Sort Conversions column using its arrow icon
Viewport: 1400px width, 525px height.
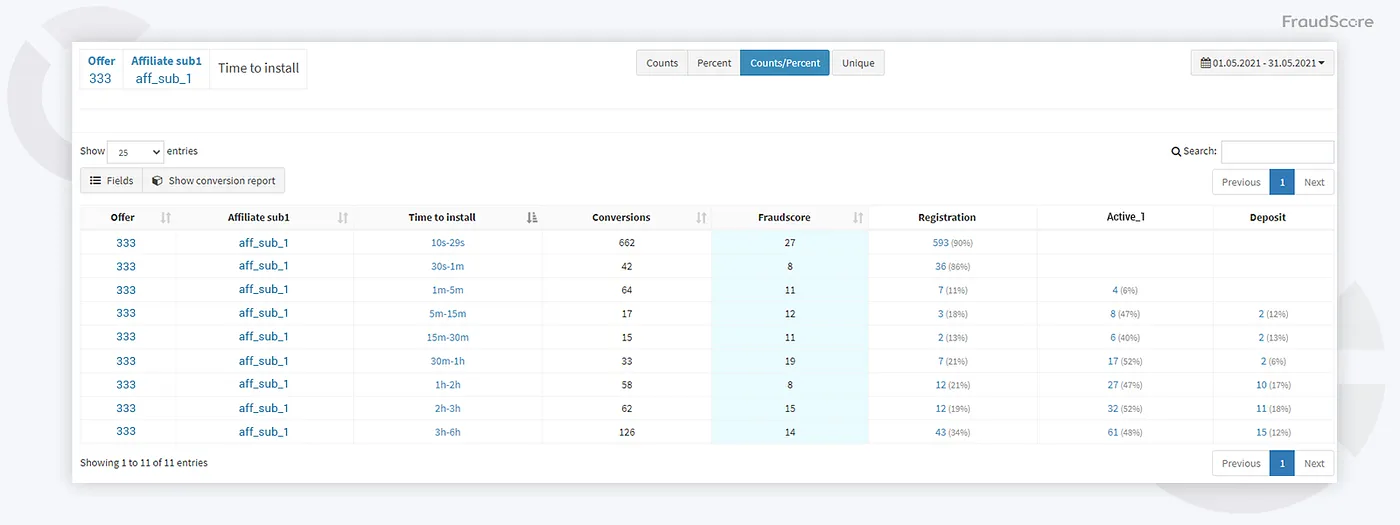(701, 217)
